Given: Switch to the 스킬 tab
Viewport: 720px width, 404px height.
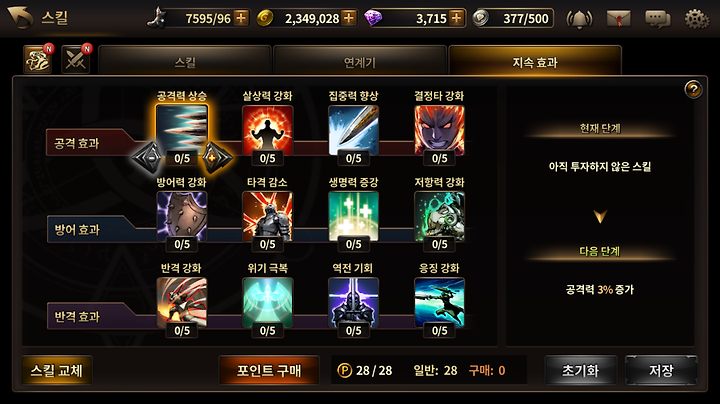Looking at the screenshot, I should (185, 60).
